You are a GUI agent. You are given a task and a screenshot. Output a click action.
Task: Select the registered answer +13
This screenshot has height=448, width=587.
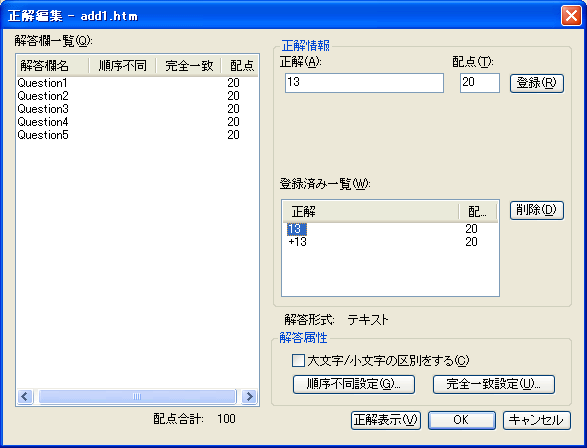[297, 242]
